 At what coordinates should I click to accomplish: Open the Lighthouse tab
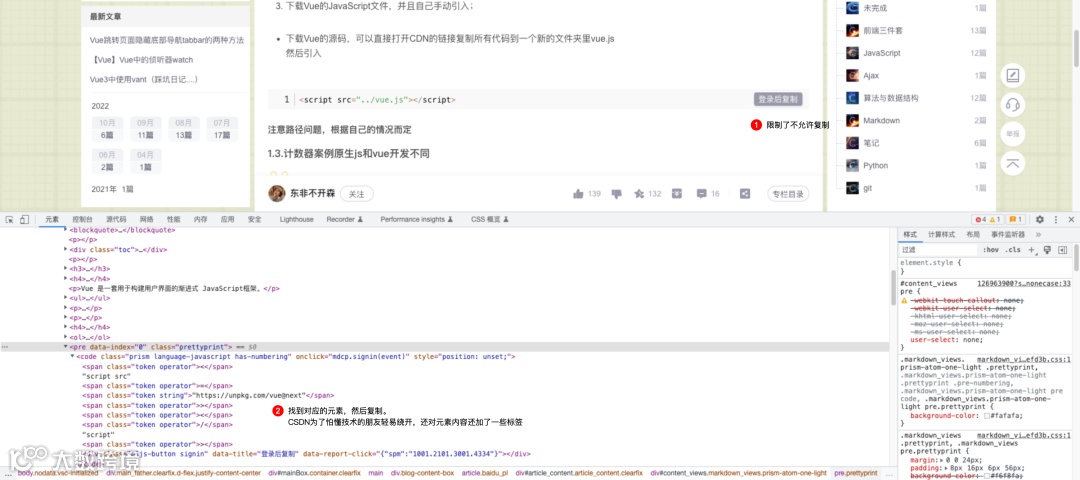[297, 219]
